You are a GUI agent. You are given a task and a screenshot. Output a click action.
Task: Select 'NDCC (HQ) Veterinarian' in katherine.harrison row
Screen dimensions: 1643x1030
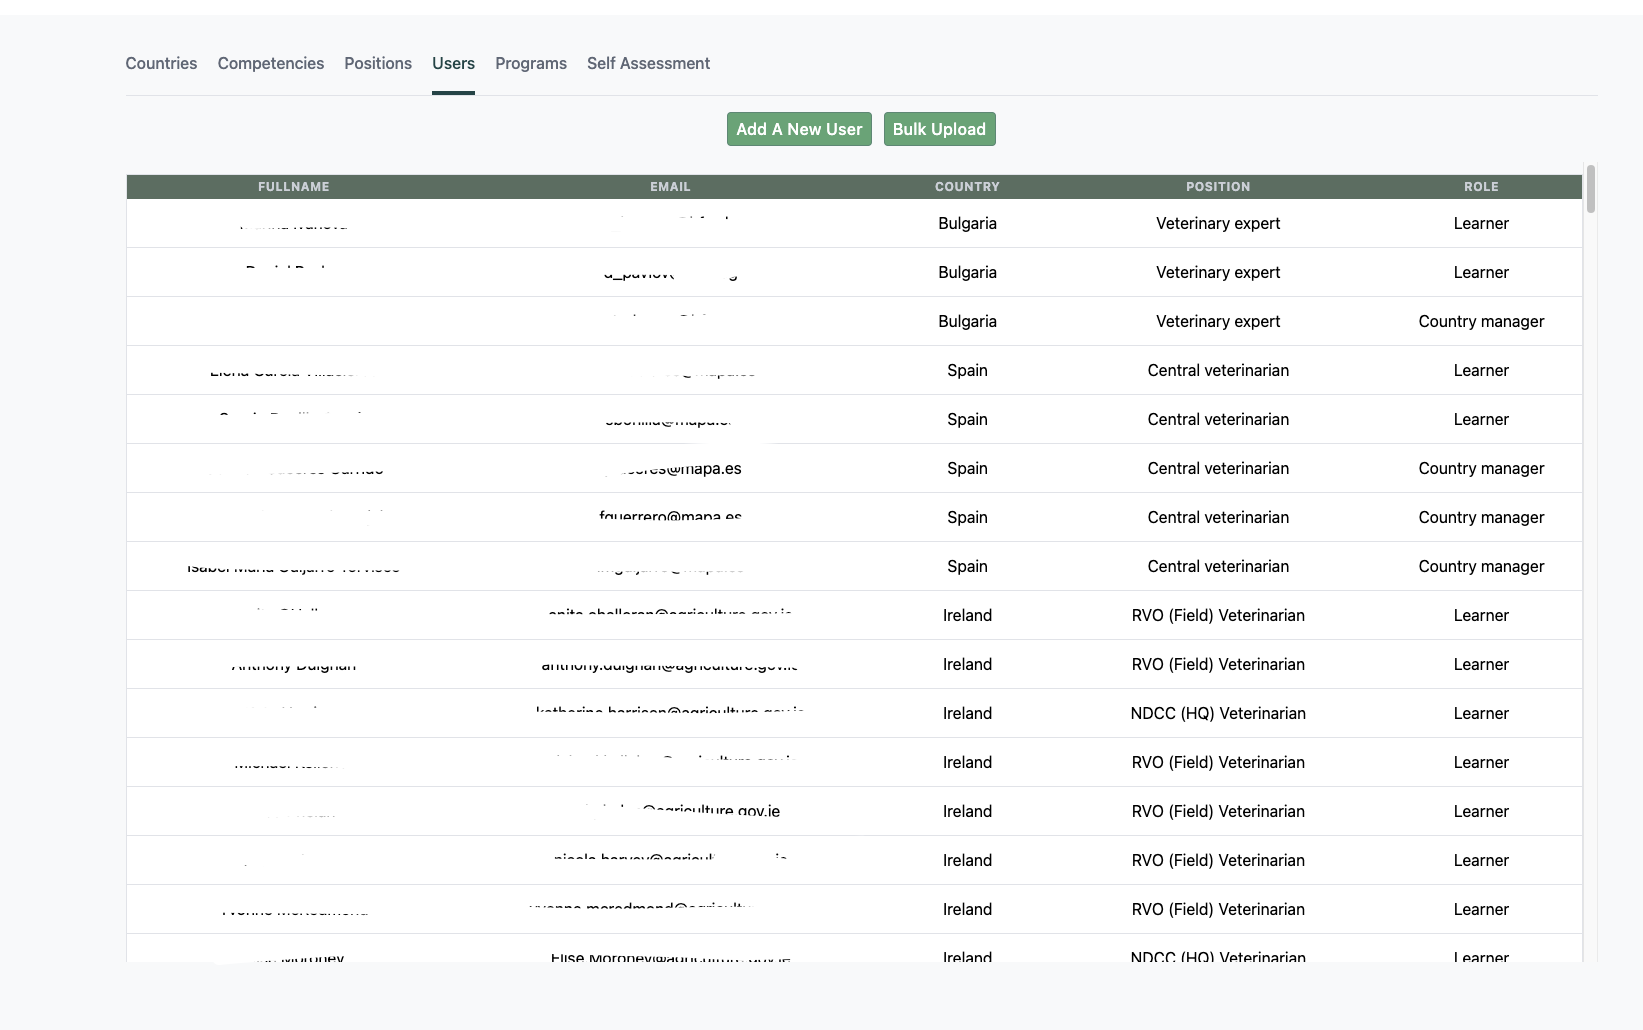click(1218, 713)
